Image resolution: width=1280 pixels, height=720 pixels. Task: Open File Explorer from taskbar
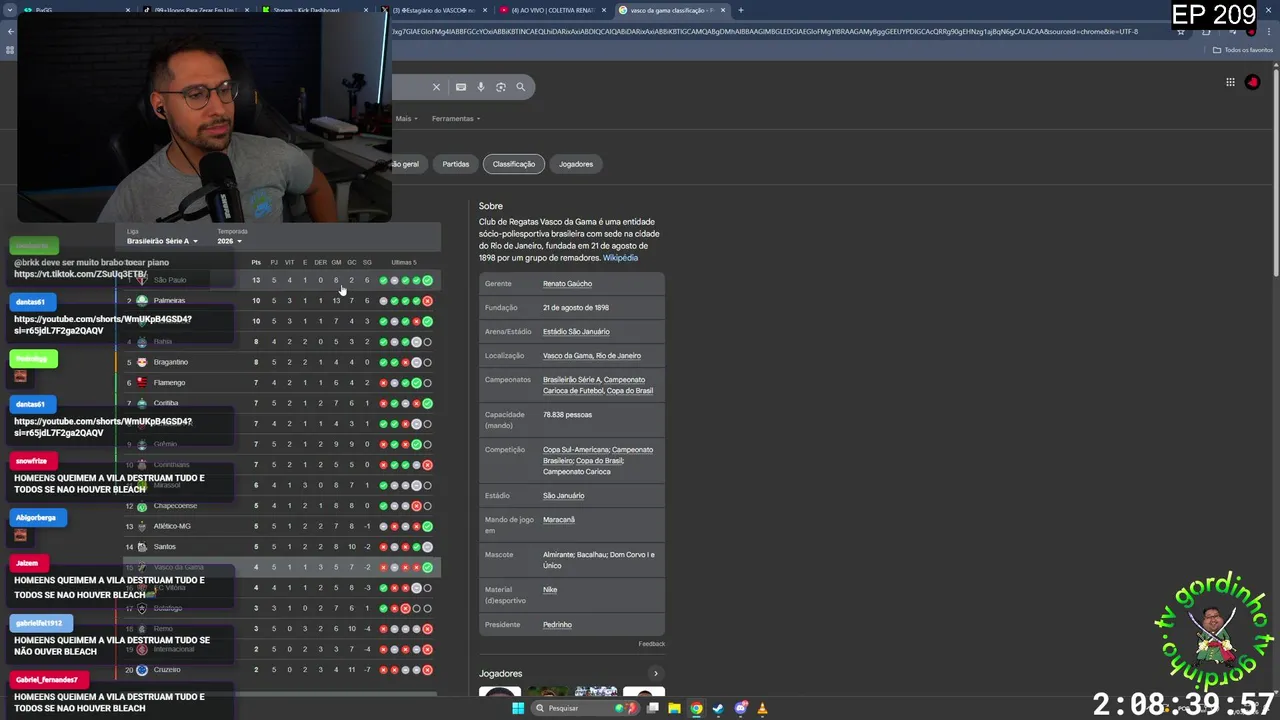[x=674, y=708]
